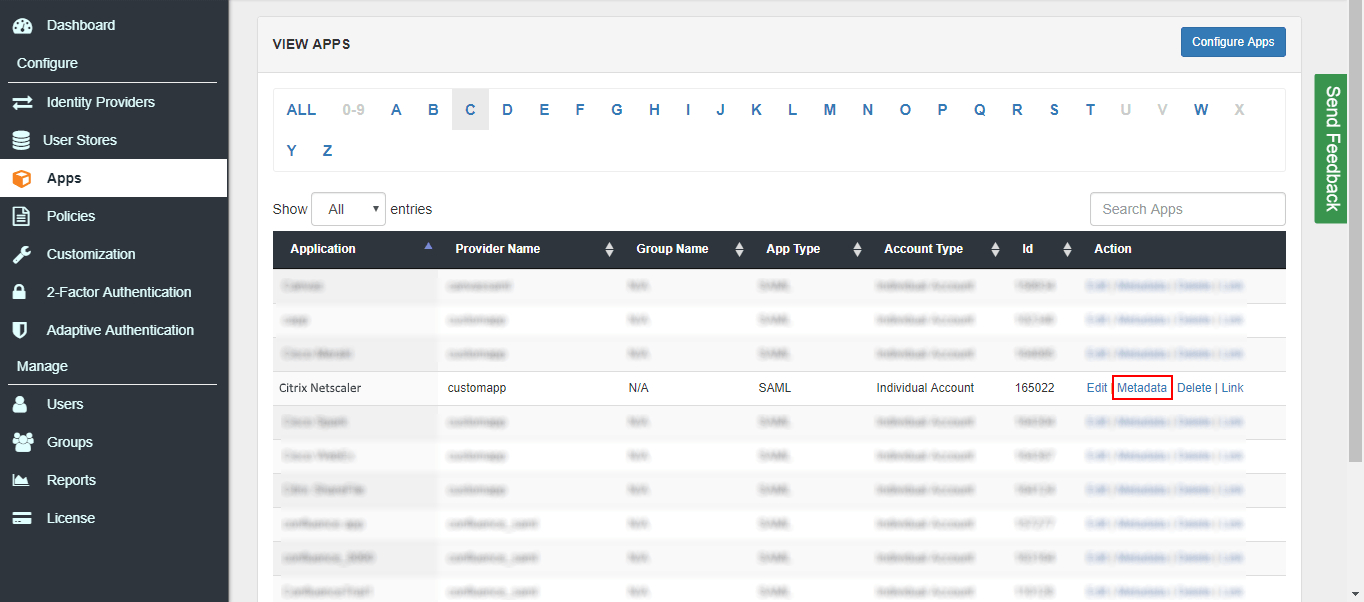Select the 2-Factor Authentication lock icon
Image resolution: width=1364 pixels, height=602 pixels.
pyautogui.click(x=23, y=292)
